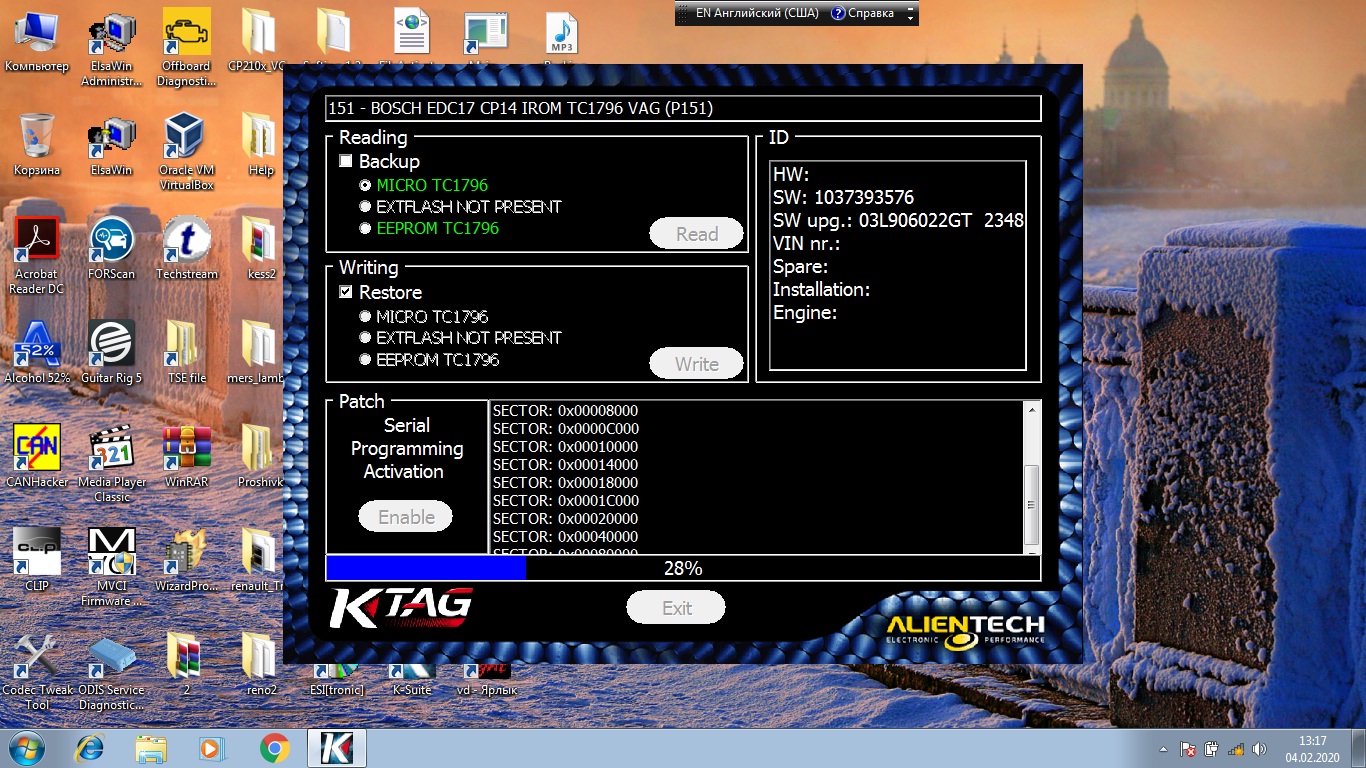Image resolution: width=1366 pixels, height=768 pixels.
Task: Open the CLIP desktop shortcut
Action: (x=37, y=561)
